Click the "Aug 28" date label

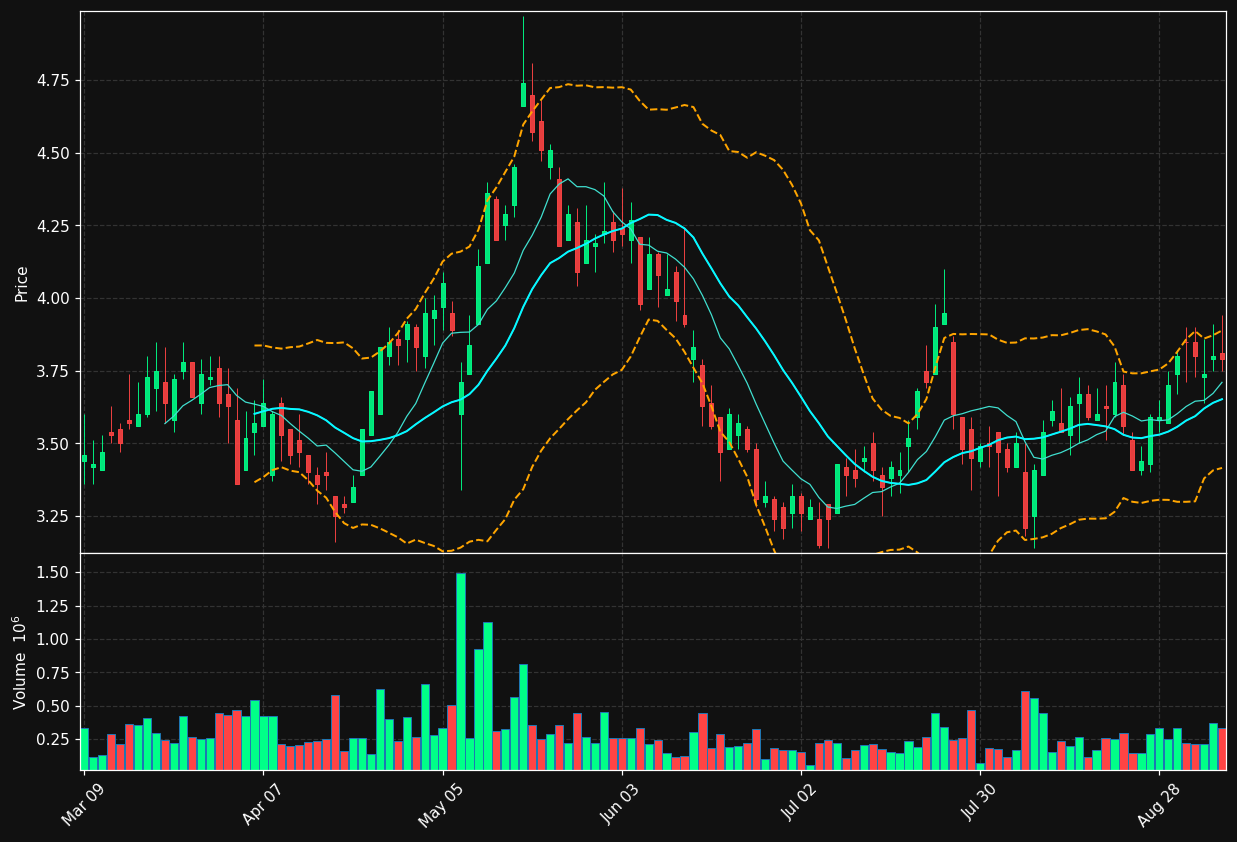point(1157,806)
